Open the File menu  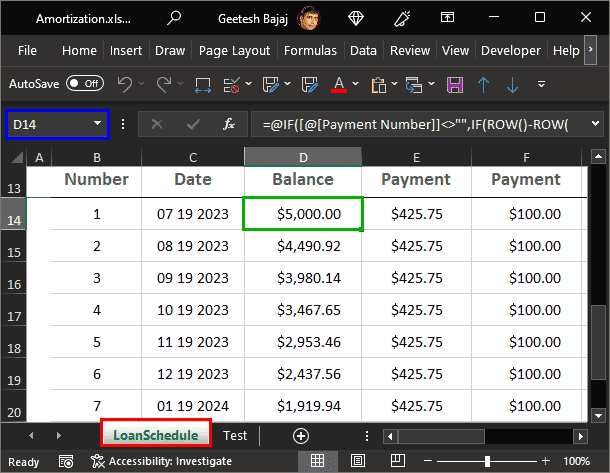[x=27, y=51]
